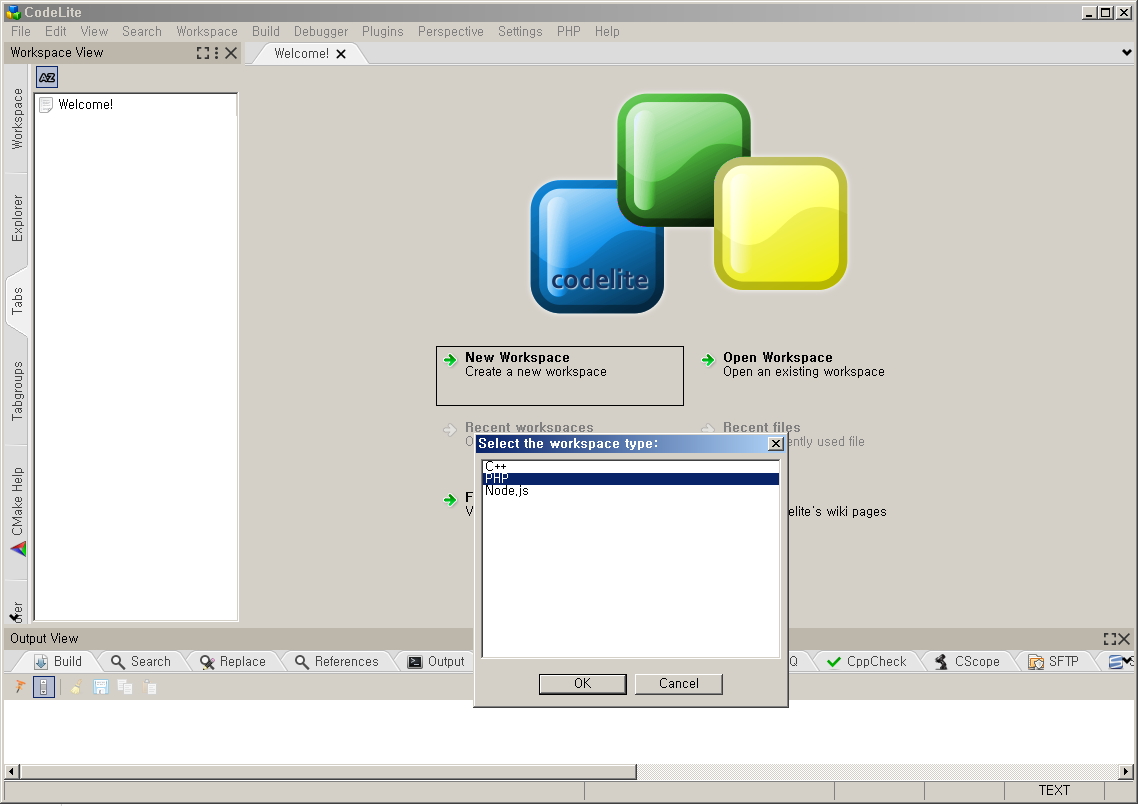Open the PHP menu
The height and width of the screenshot is (806, 1138).
(x=568, y=31)
